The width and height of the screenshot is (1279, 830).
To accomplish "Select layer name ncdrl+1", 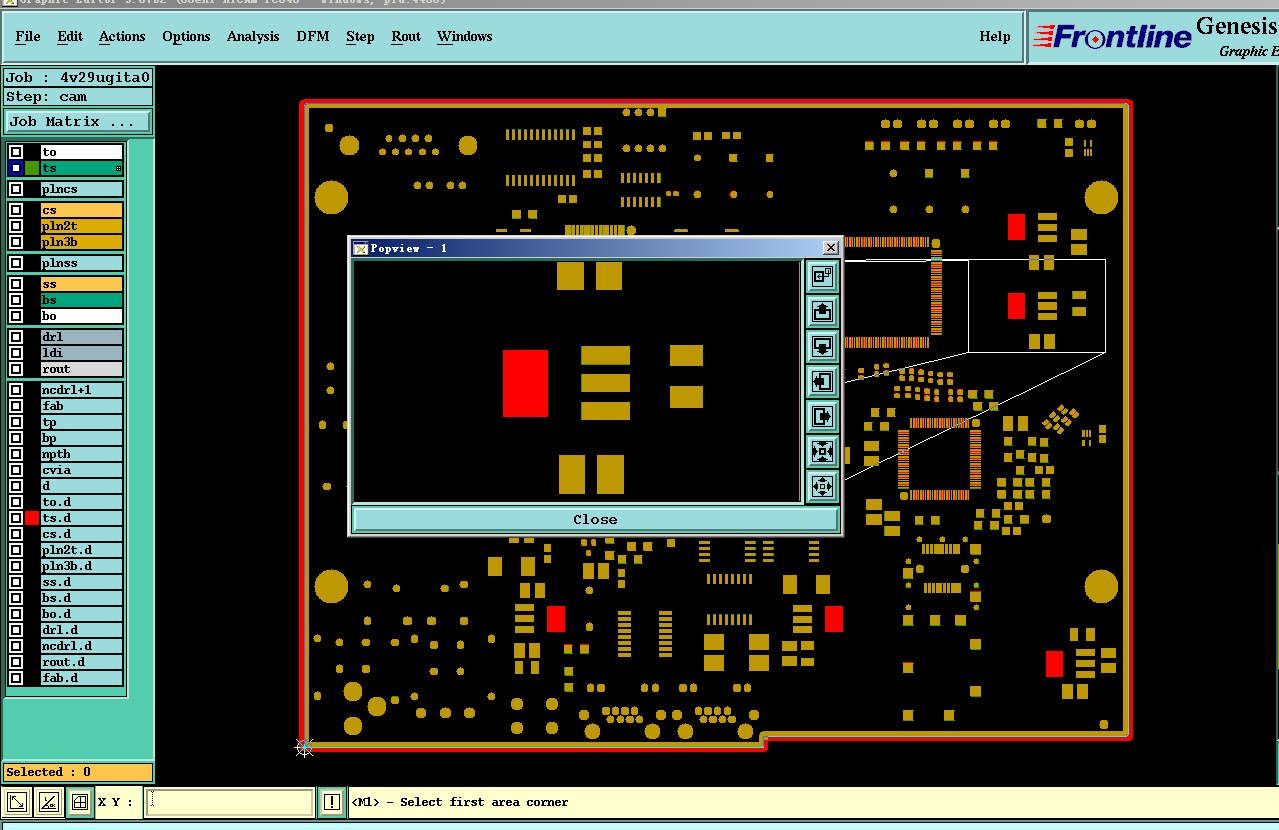I will click(x=82, y=390).
